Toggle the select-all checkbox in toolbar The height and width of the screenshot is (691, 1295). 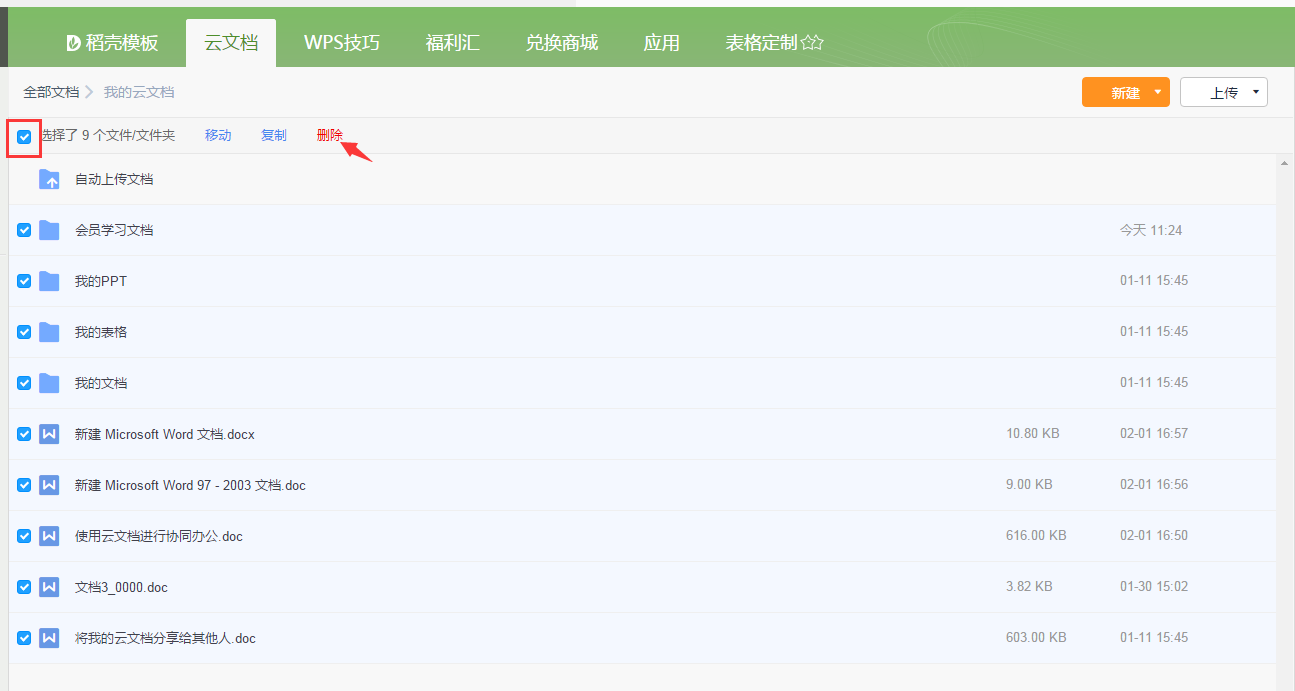coord(24,136)
